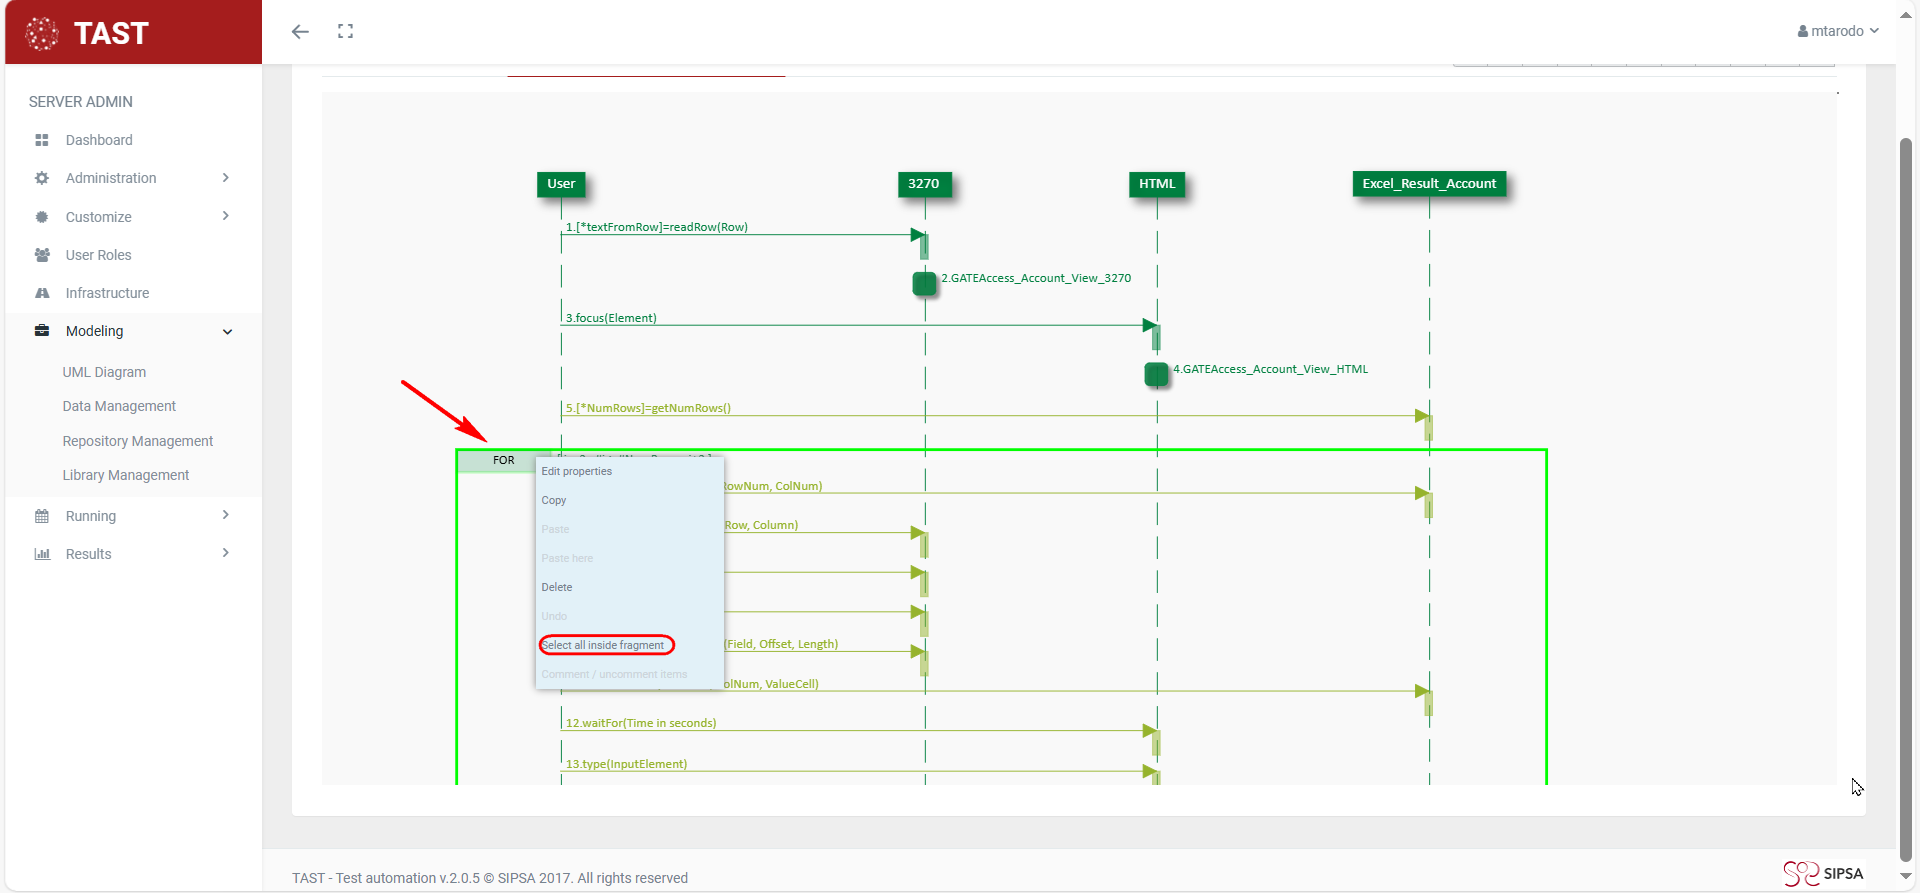Image resolution: width=1920 pixels, height=893 pixels.
Task: Click the GATEAccess_Account_View_3270 block icon
Action: (924, 283)
